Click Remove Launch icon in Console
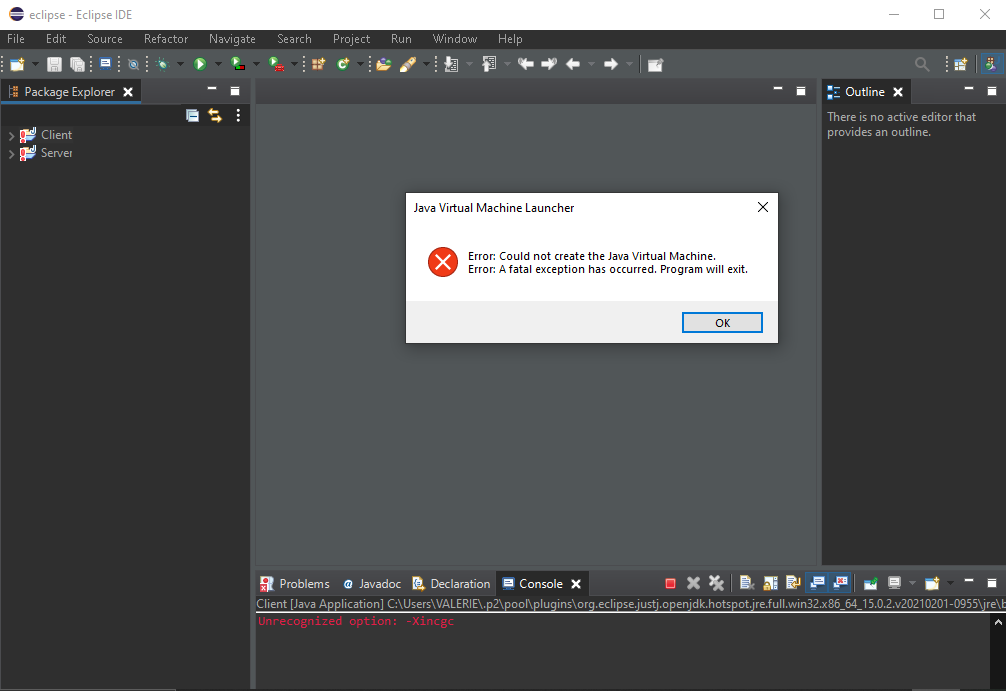Screen dimensions: 1006x691 point(693,583)
